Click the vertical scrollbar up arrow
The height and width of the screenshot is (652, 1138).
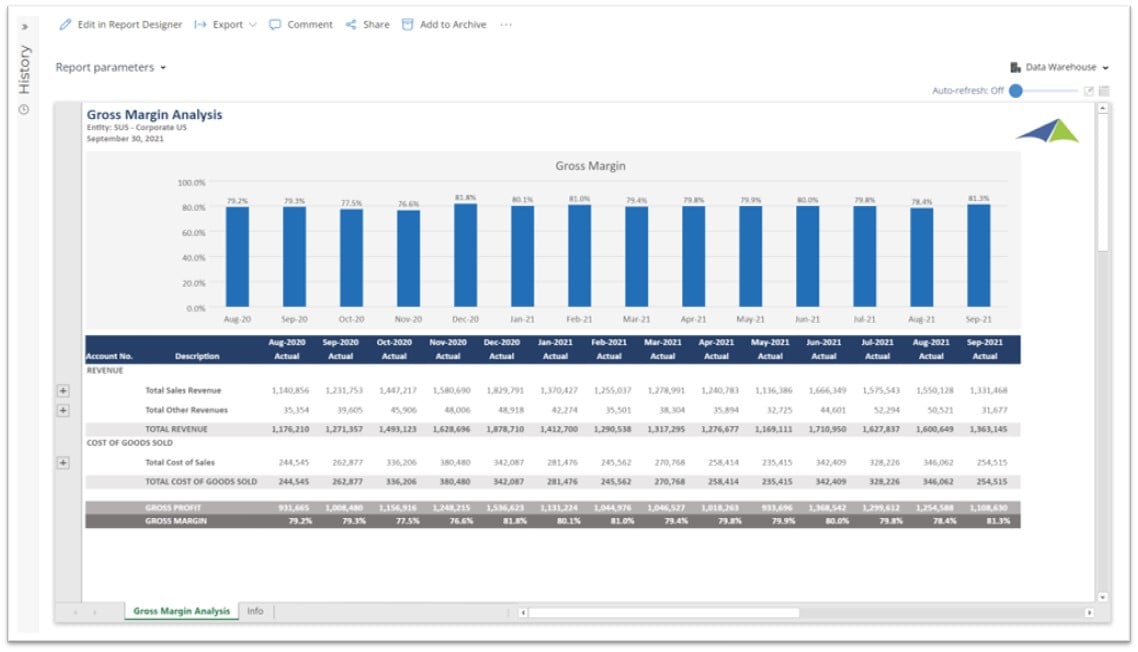click(x=1103, y=107)
